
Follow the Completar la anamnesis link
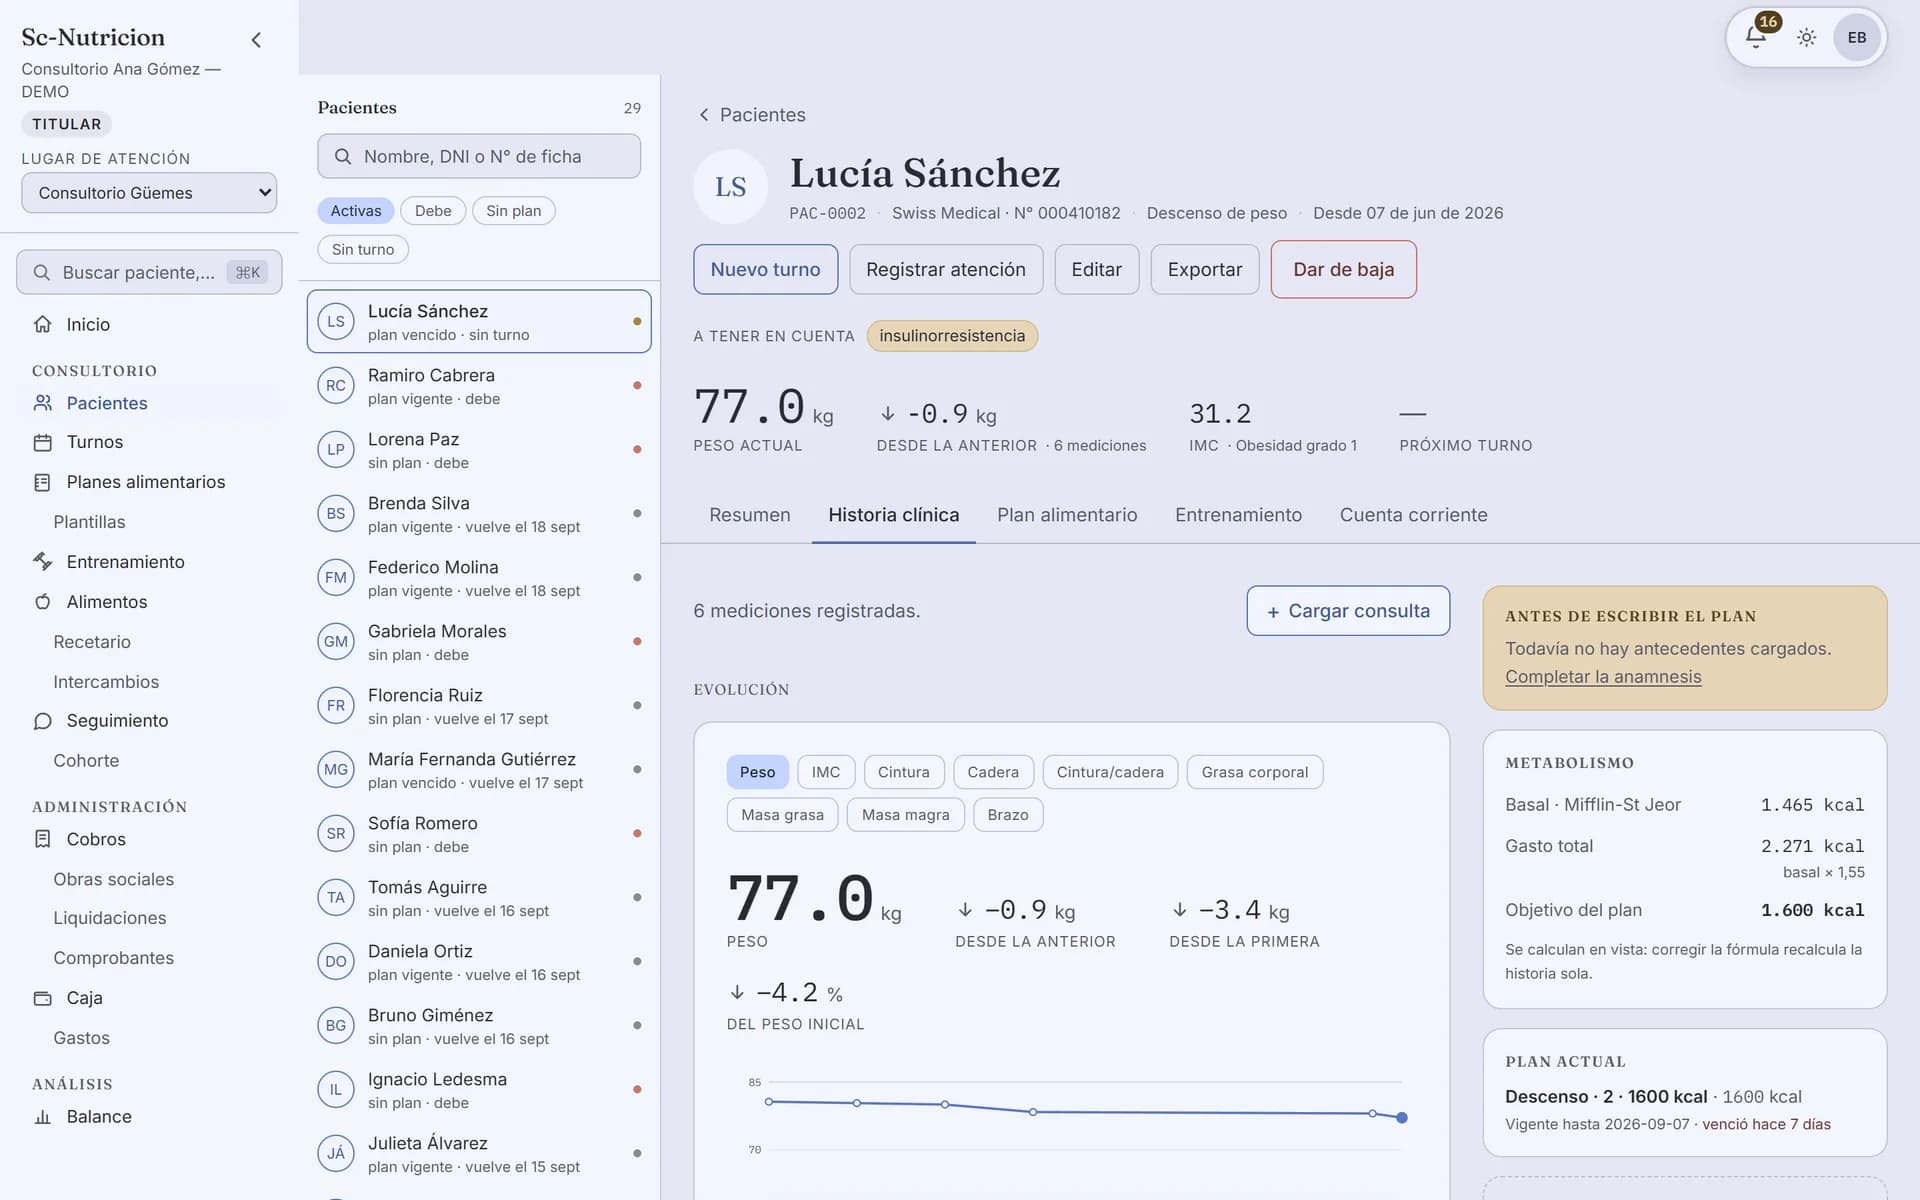click(x=1603, y=677)
